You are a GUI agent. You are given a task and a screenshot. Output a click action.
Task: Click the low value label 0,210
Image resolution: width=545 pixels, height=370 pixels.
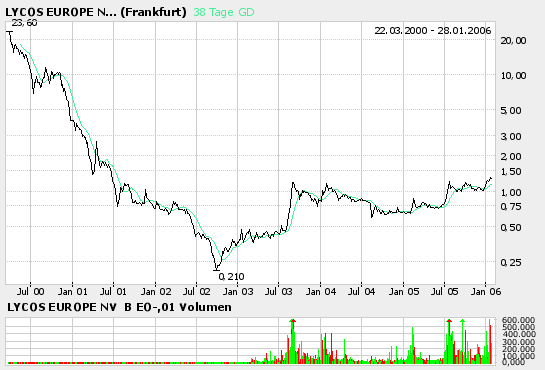pos(231,277)
